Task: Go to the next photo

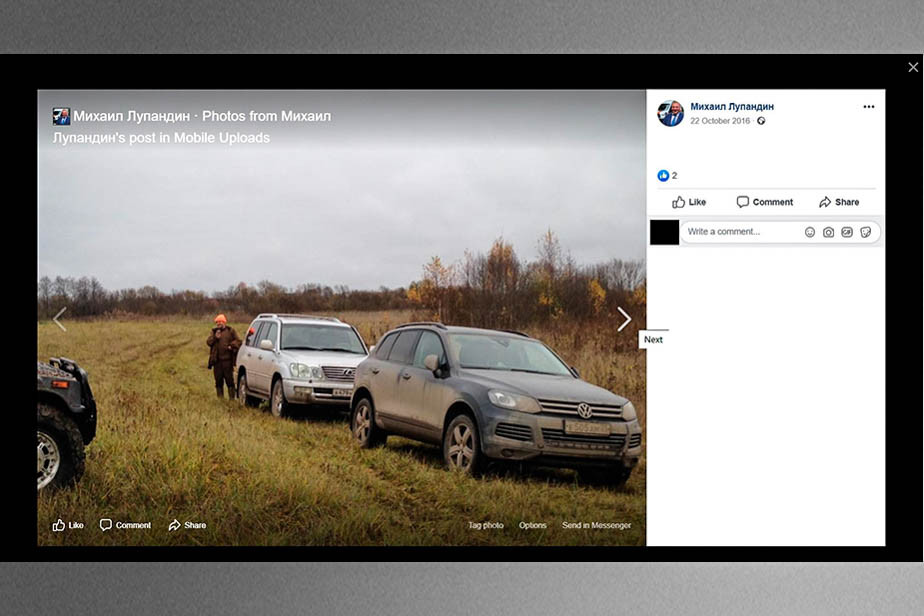Action: (624, 319)
